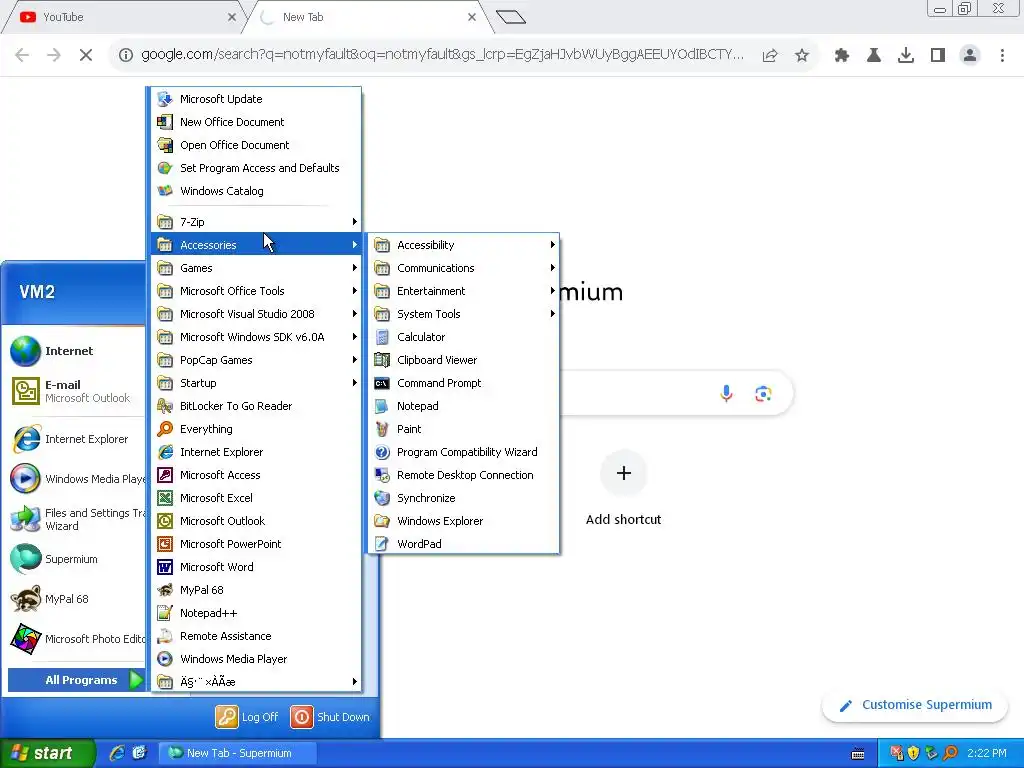The height and width of the screenshot is (768, 1024).
Task: Launch Microsoft Word
Action: pos(256,567)
